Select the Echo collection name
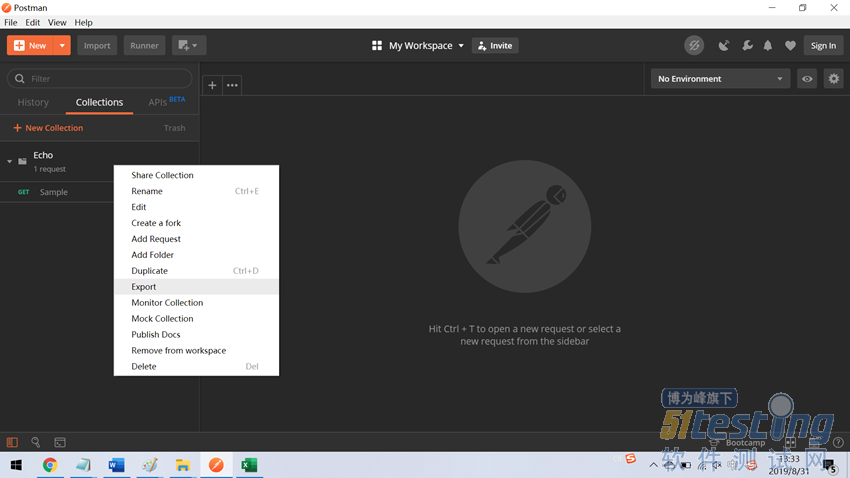Screen dimensions: 850x478 point(43,155)
